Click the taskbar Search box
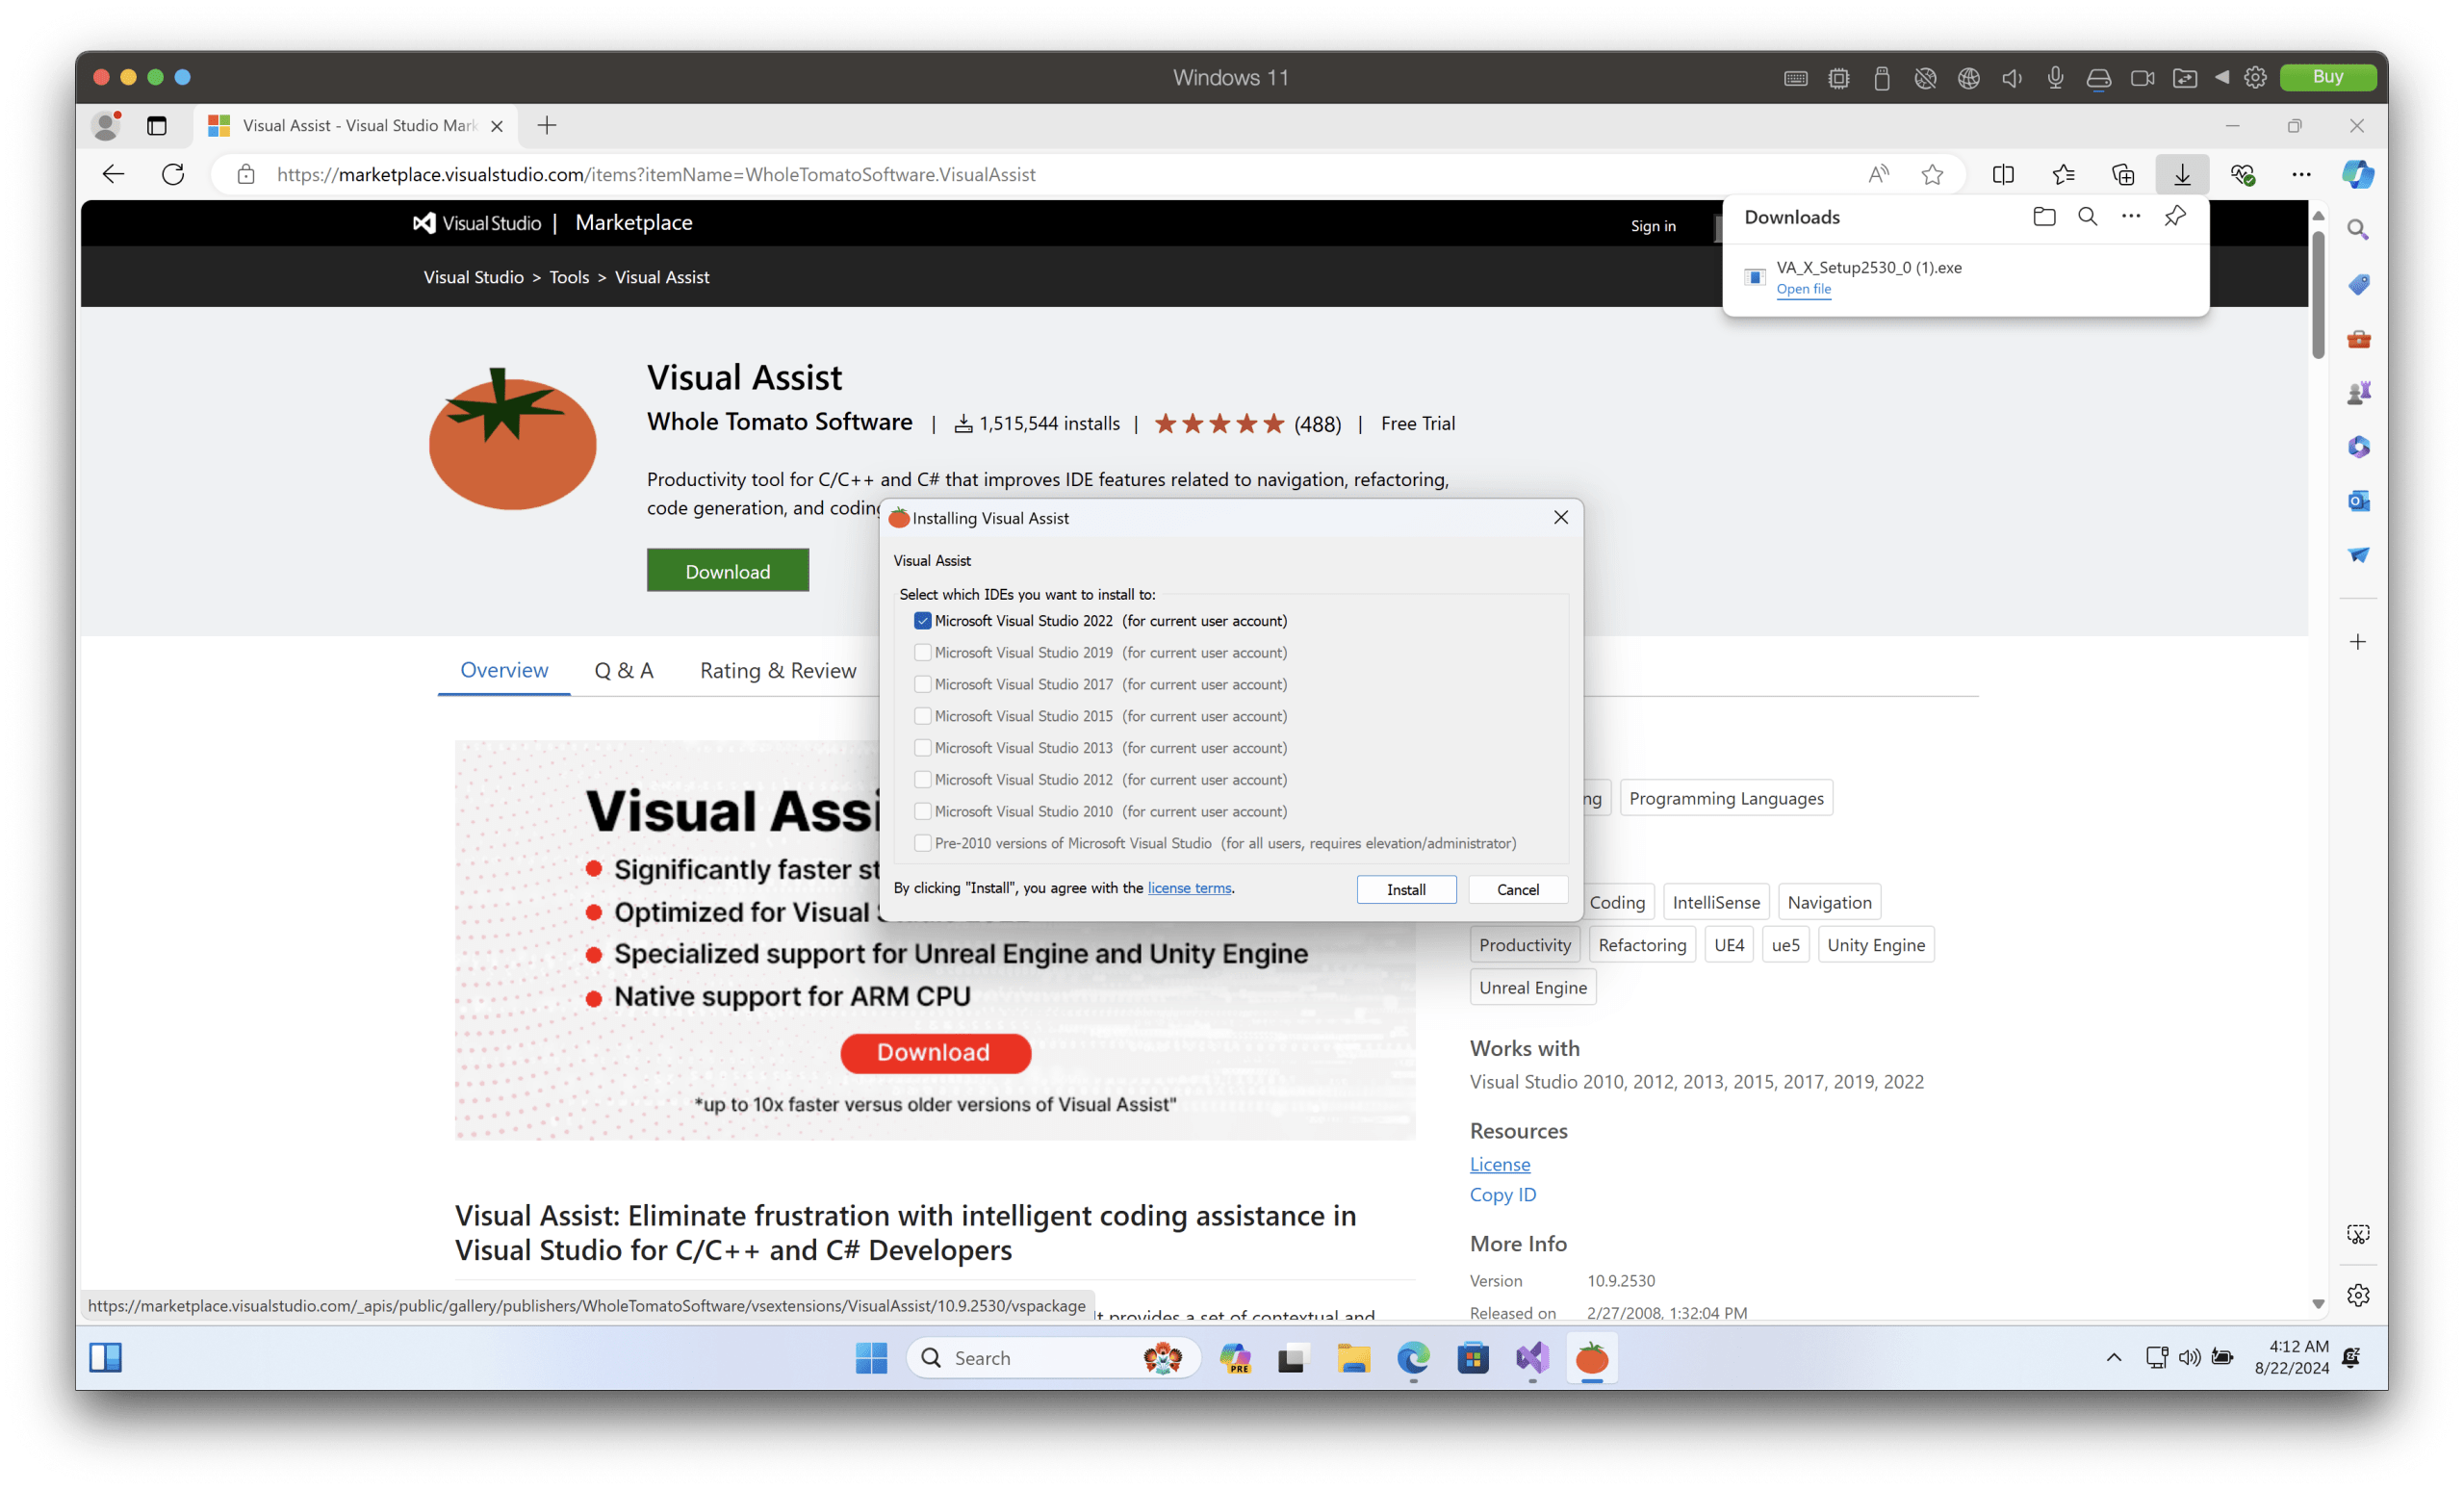Image resolution: width=2464 pixels, height=1490 pixels. [1052, 1357]
